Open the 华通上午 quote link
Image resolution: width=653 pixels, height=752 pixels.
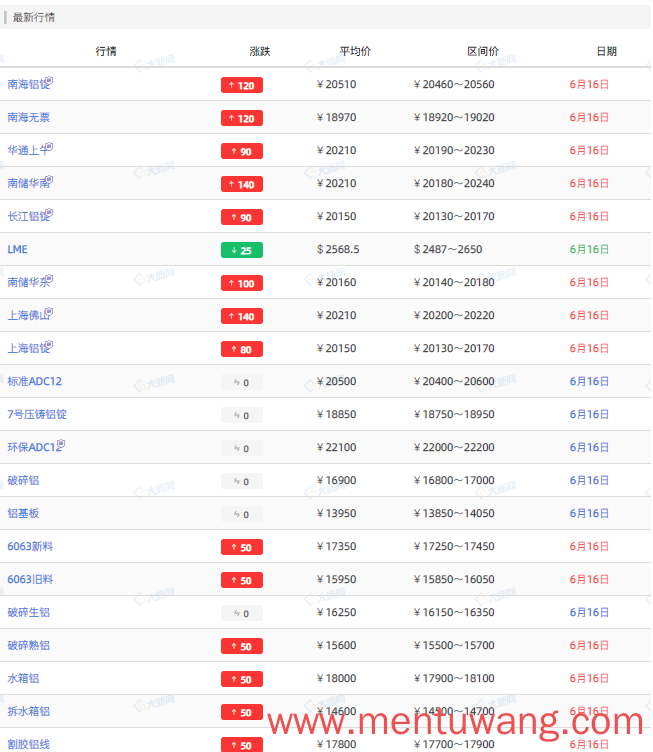(x=28, y=151)
